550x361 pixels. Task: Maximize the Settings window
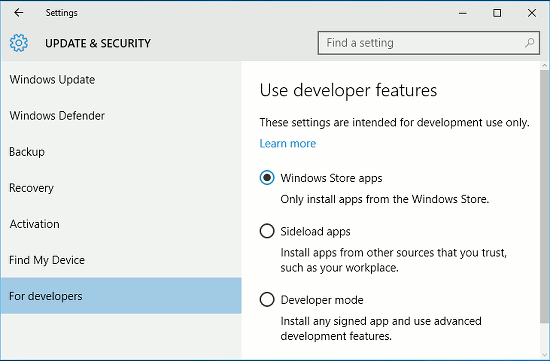[497, 13]
